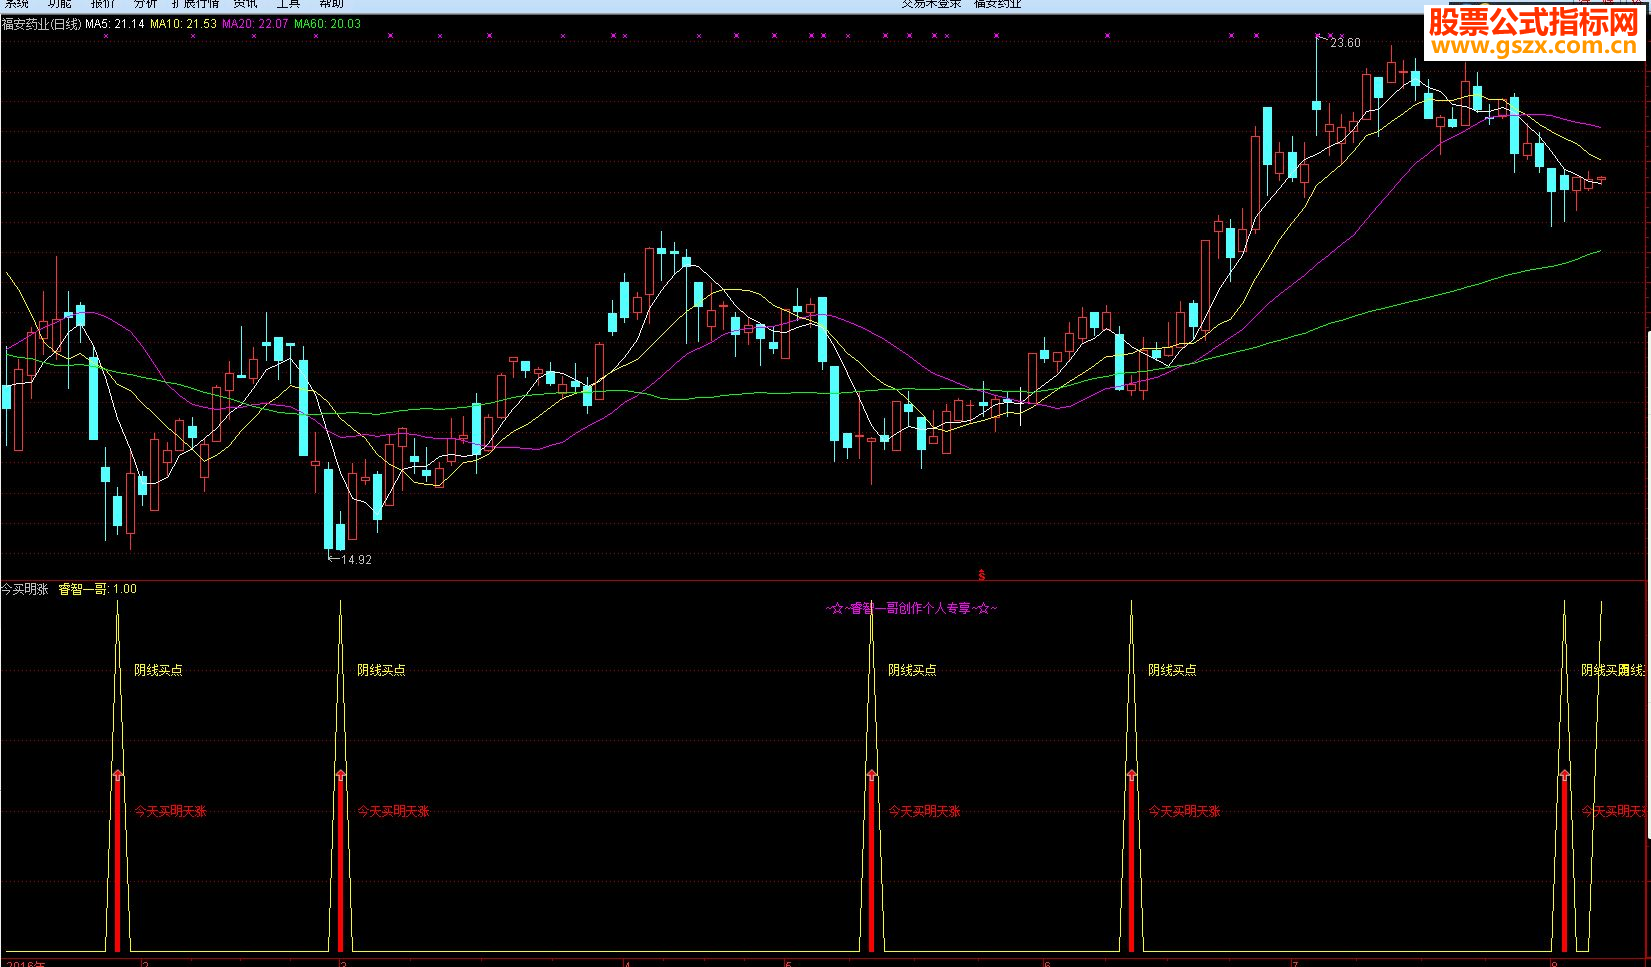Select the 福安药业(日线) chart title
The image size is (1651, 967).
click(41, 24)
